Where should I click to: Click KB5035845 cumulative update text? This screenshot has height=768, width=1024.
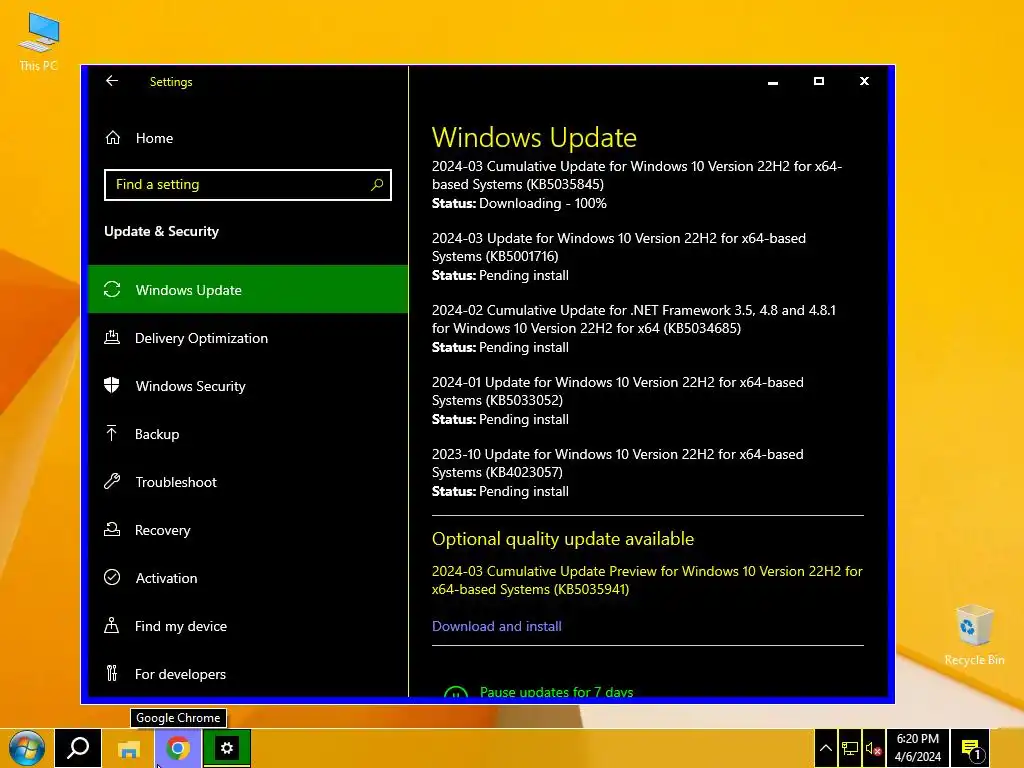[x=637, y=175]
